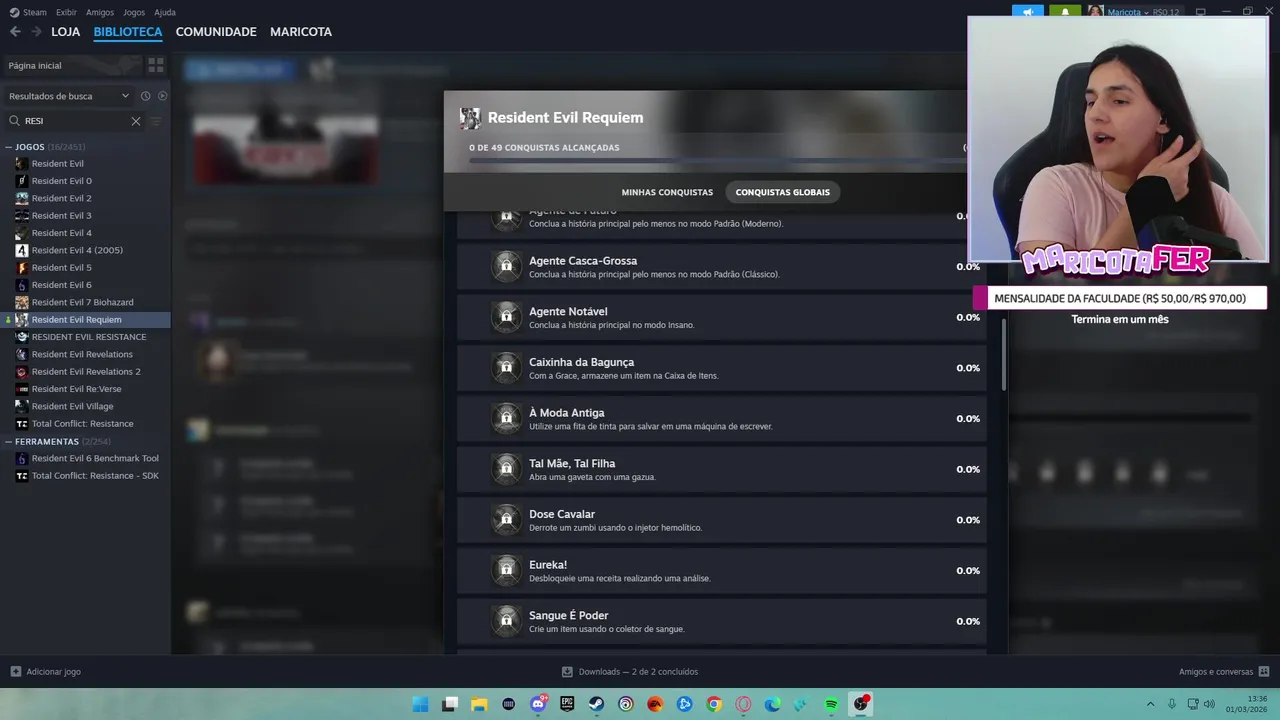Open the Windows Start menu
The image size is (1280, 720).
(x=420, y=704)
